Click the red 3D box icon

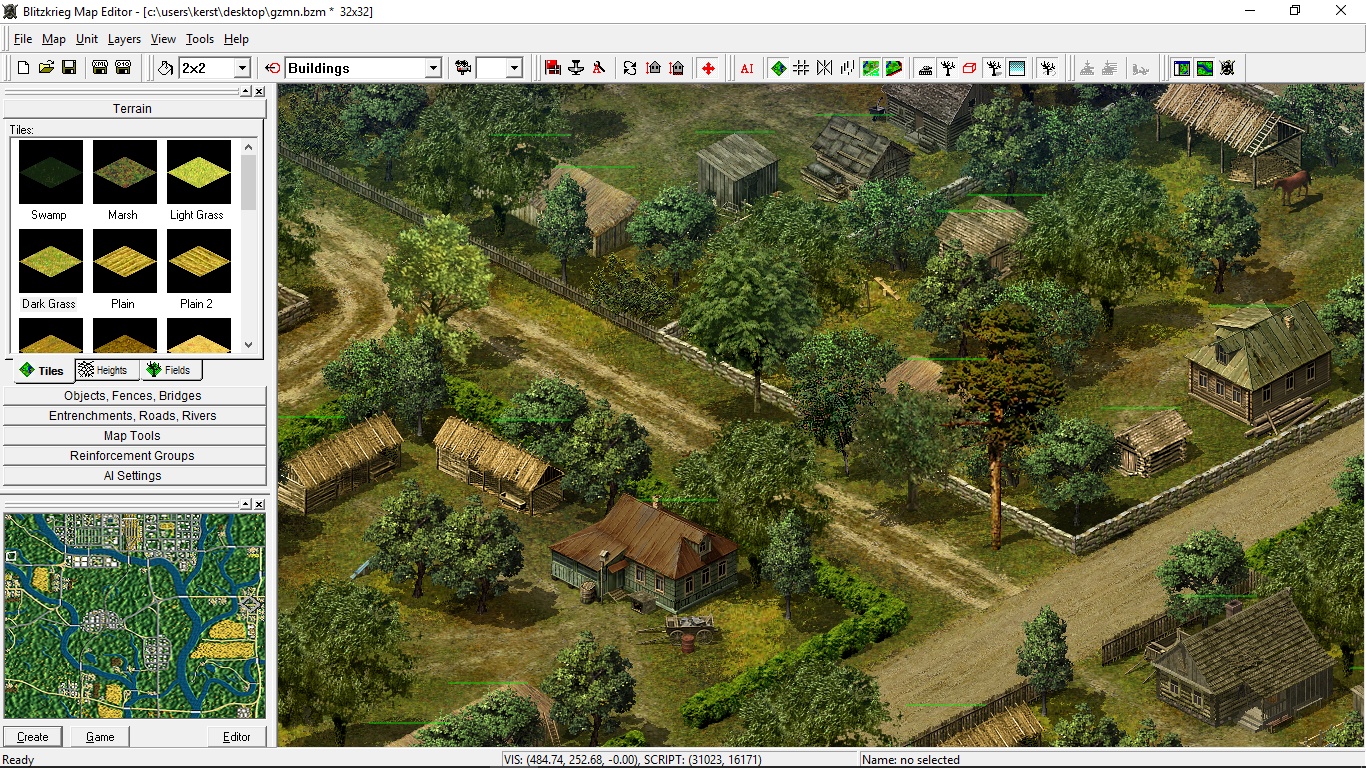coord(970,68)
